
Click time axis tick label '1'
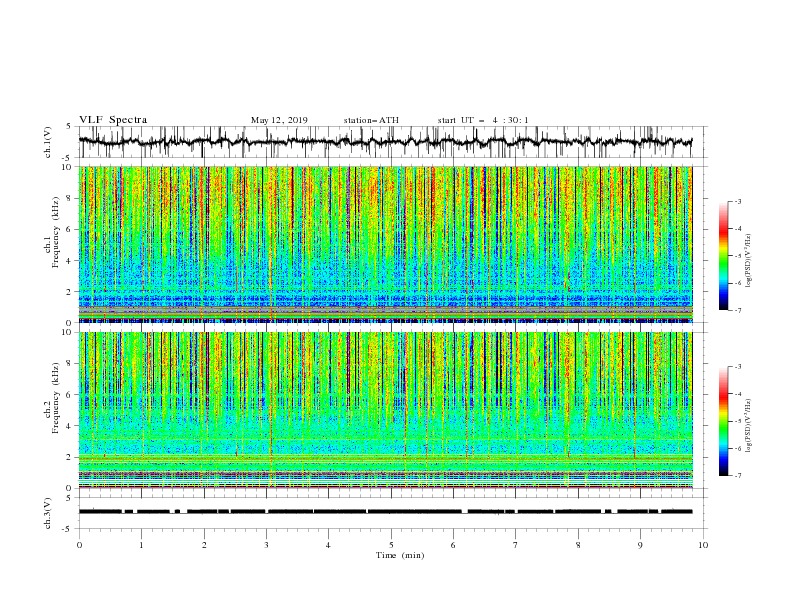[141, 545]
